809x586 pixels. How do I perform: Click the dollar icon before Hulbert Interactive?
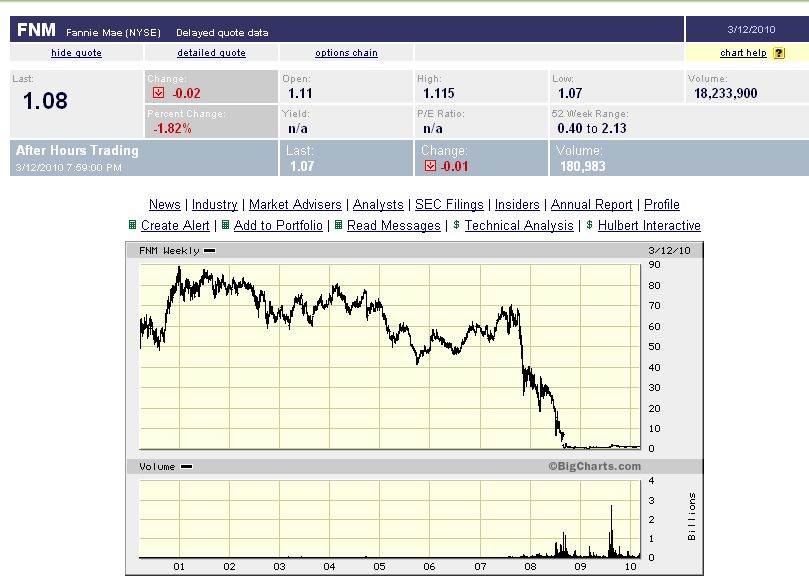coord(589,225)
